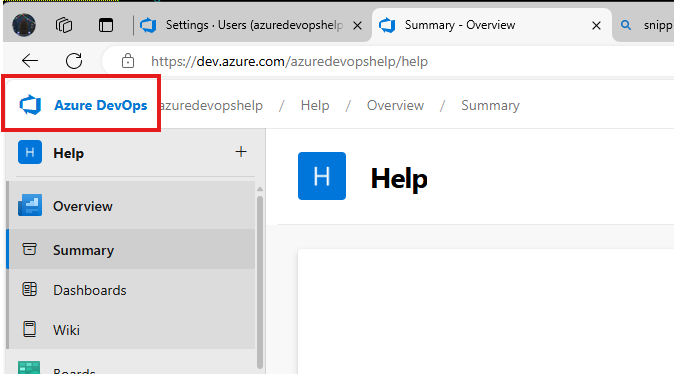Open the Summary breadcrumb link
The height and width of the screenshot is (374, 674).
click(x=490, y=105)
